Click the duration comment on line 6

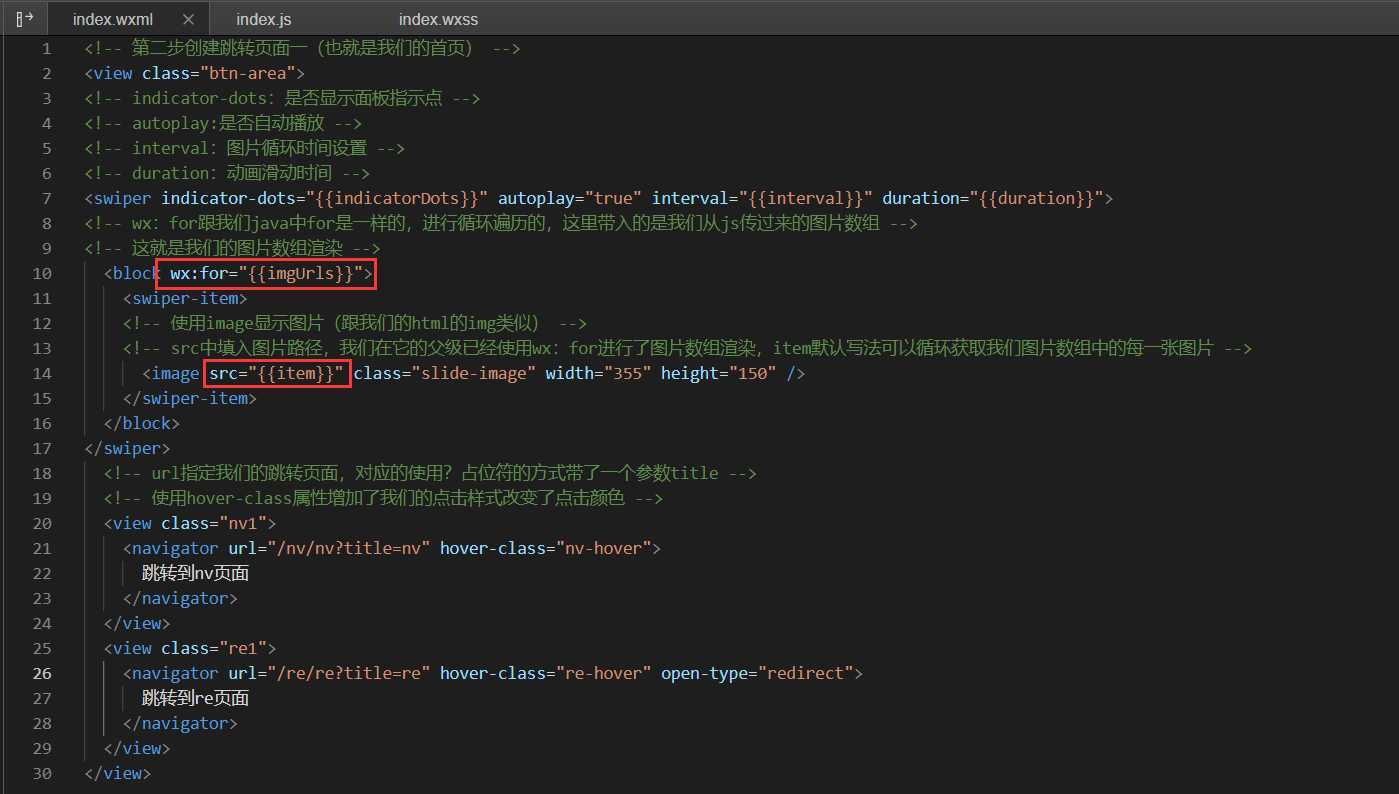pyautogui.click(x=228, y=173)
